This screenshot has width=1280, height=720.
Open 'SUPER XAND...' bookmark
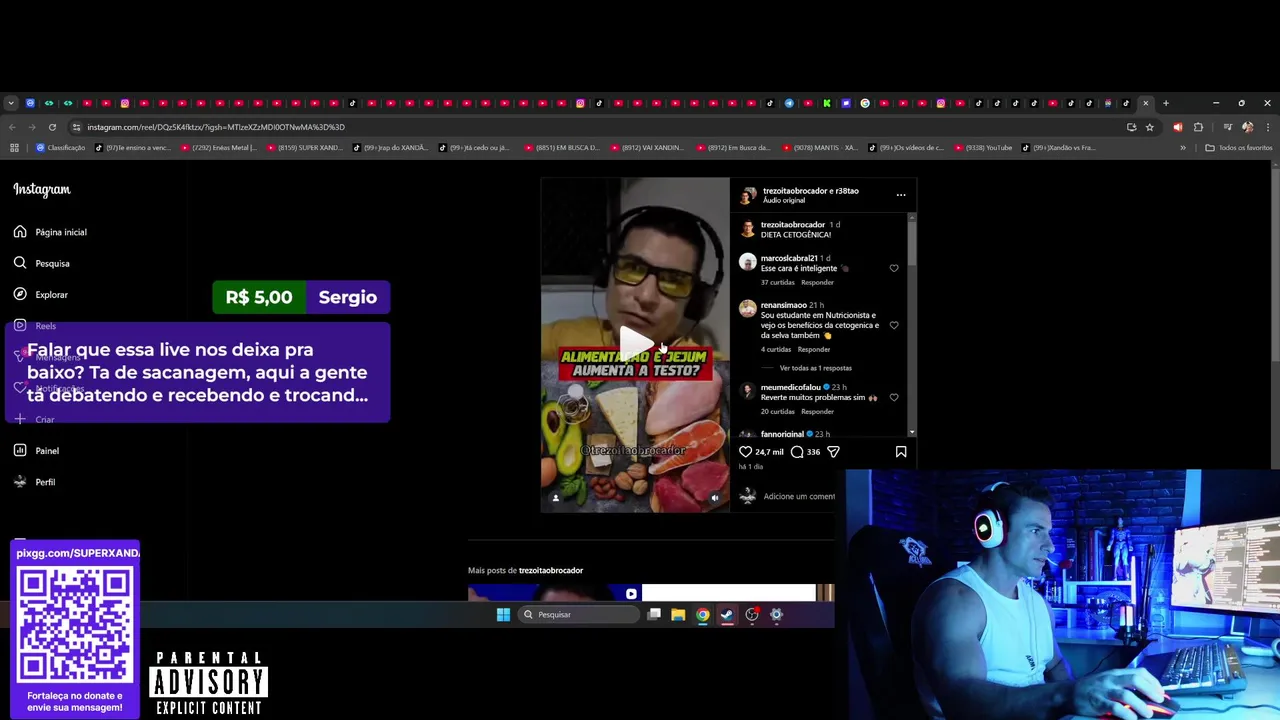coord(303,148)
